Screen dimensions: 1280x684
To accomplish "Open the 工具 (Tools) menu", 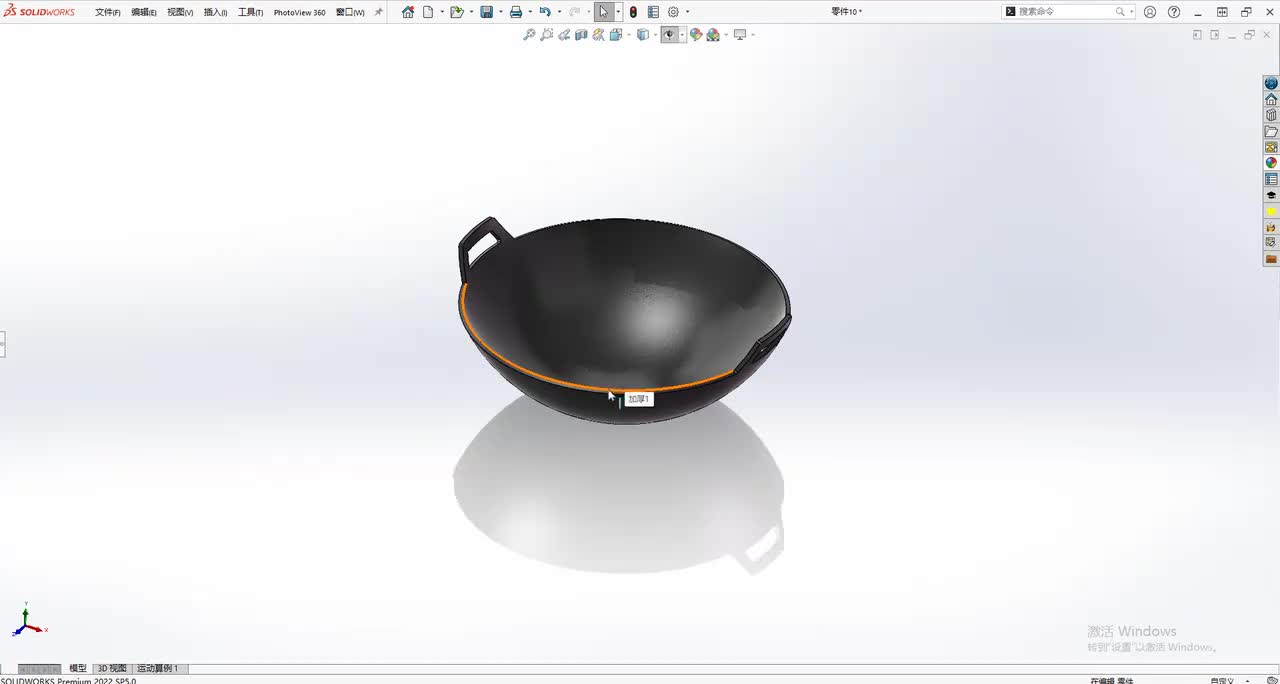I will coord(250,12).
